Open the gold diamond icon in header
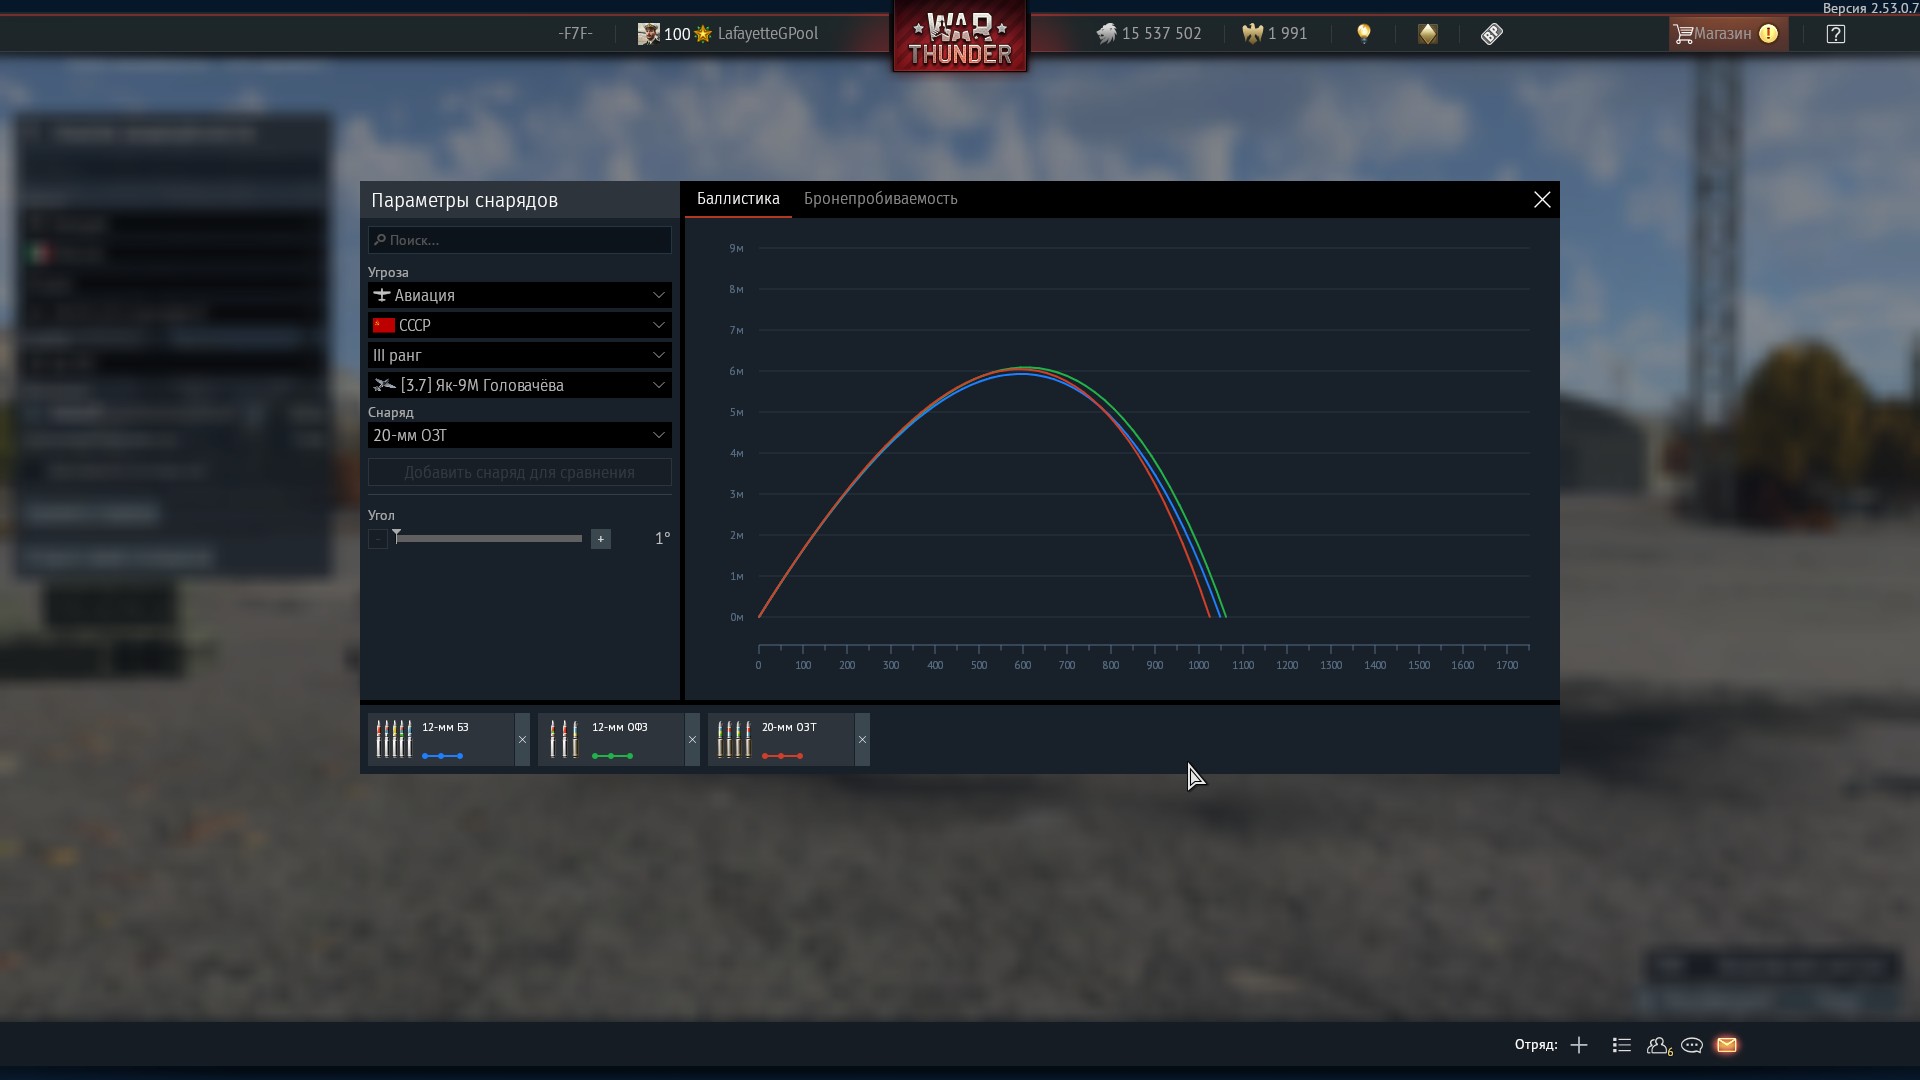Image resolution: width=1920 pixels, height=1080 pixels. click(1428, 34)
